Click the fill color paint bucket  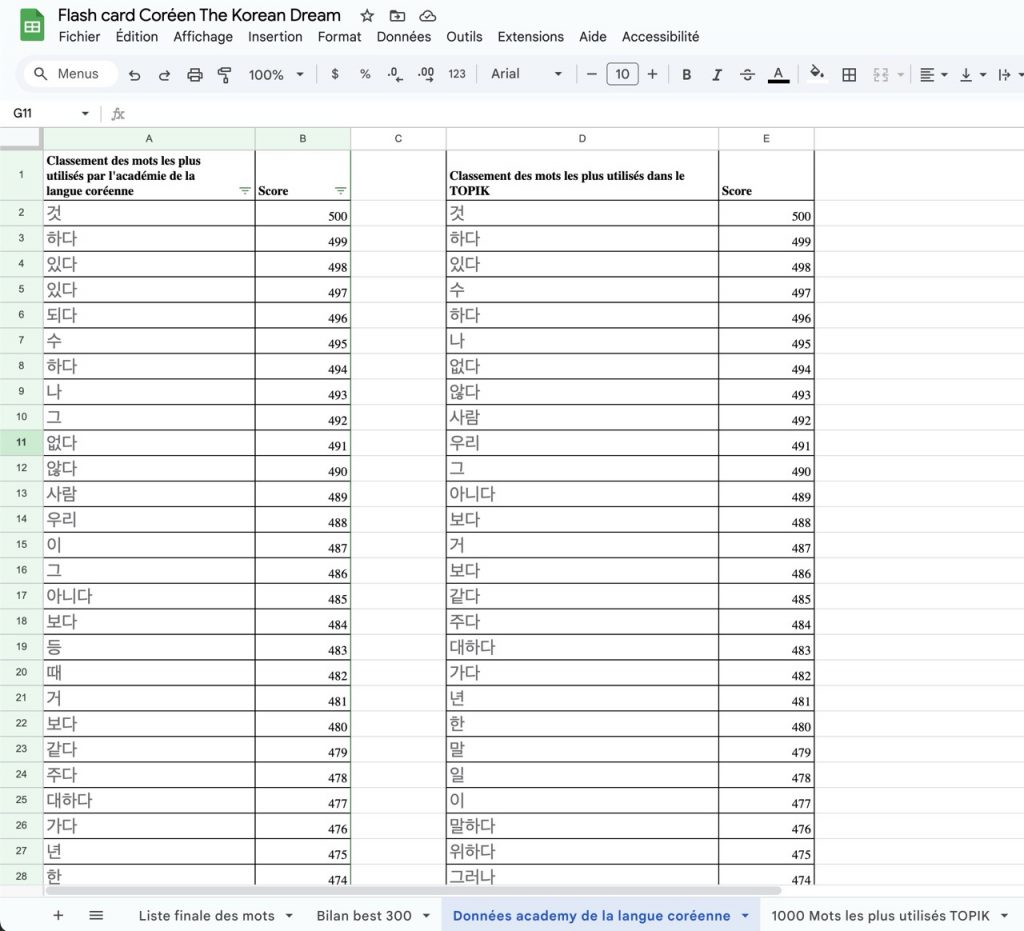point(817,74)
